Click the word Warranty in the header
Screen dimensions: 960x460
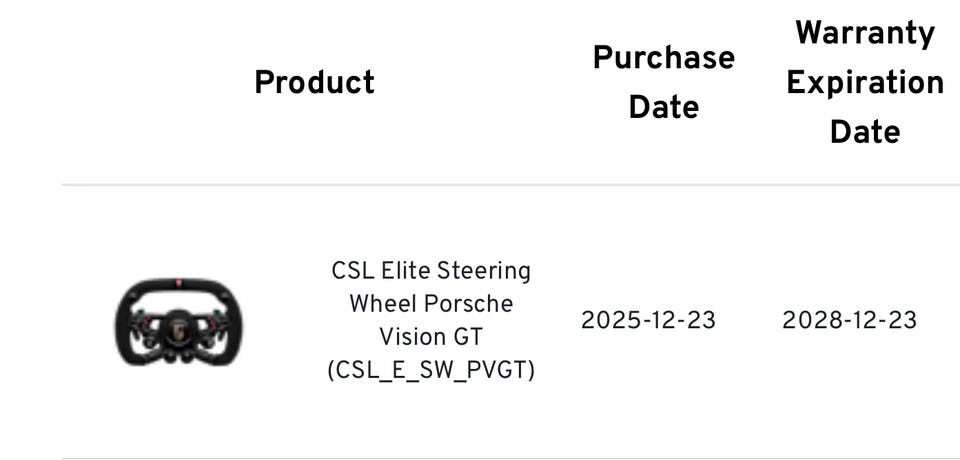tap(864, 33)
